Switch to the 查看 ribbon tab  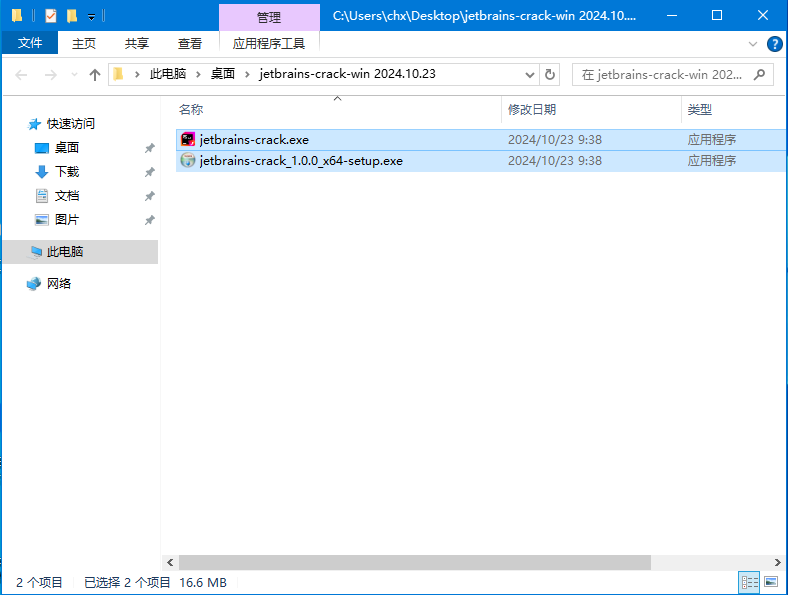[189, 44]
